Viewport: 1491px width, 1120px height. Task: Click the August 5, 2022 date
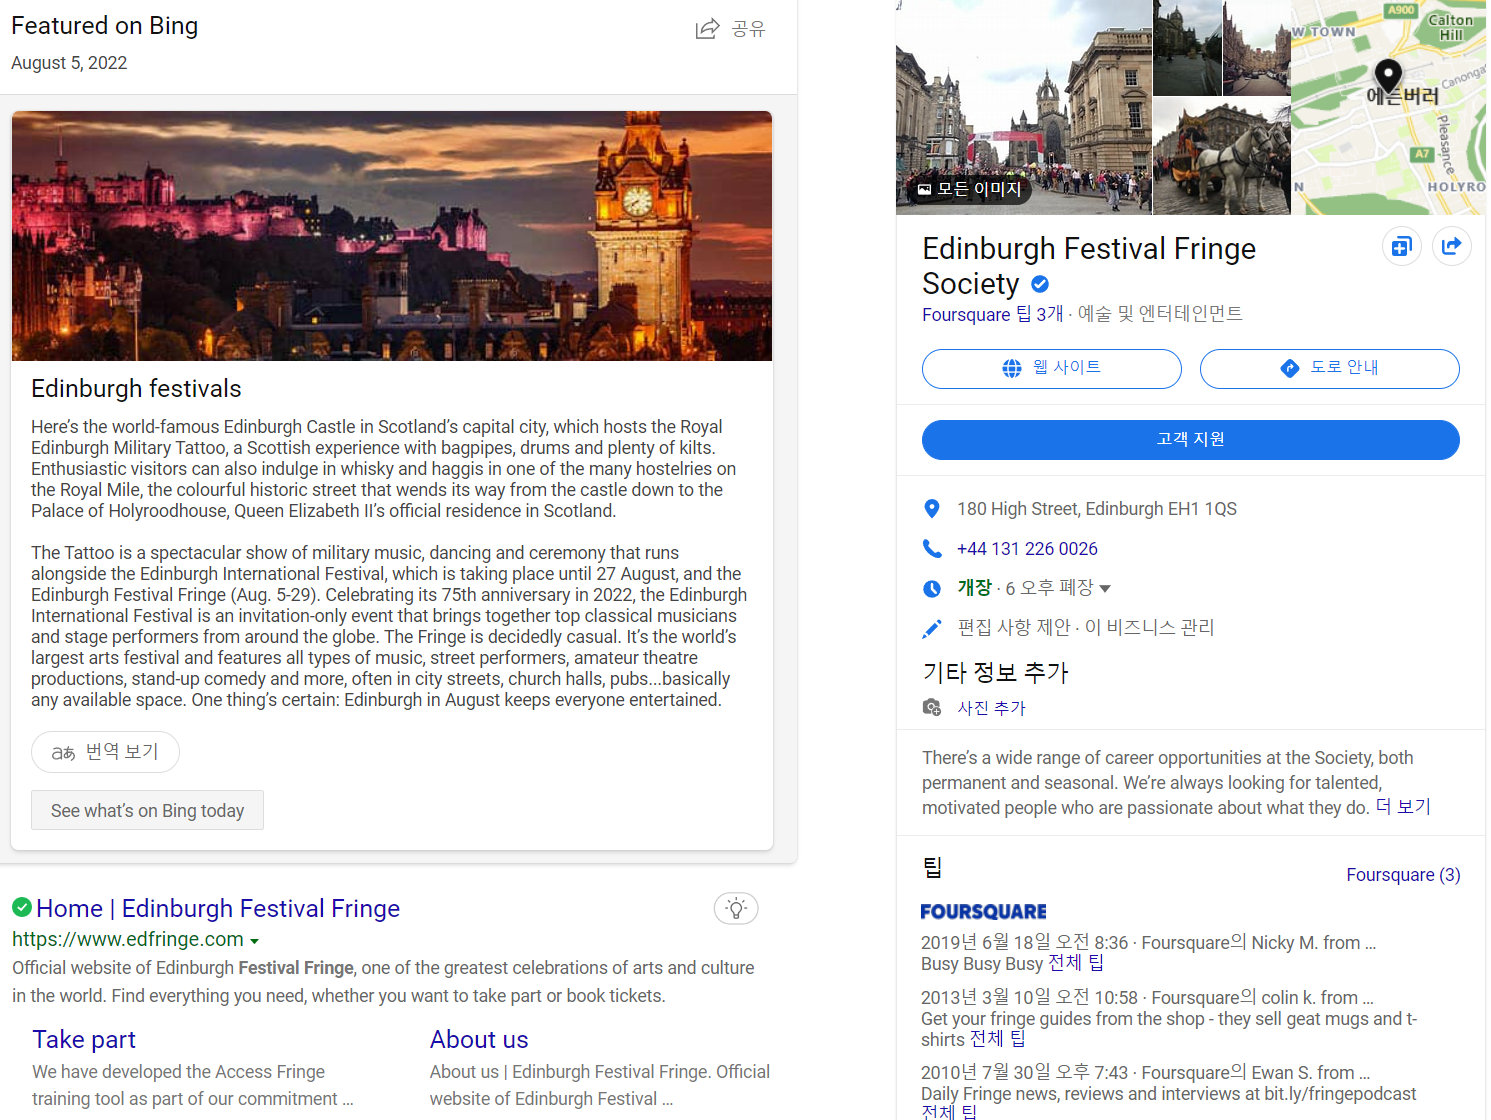click(x=69, y=63)
